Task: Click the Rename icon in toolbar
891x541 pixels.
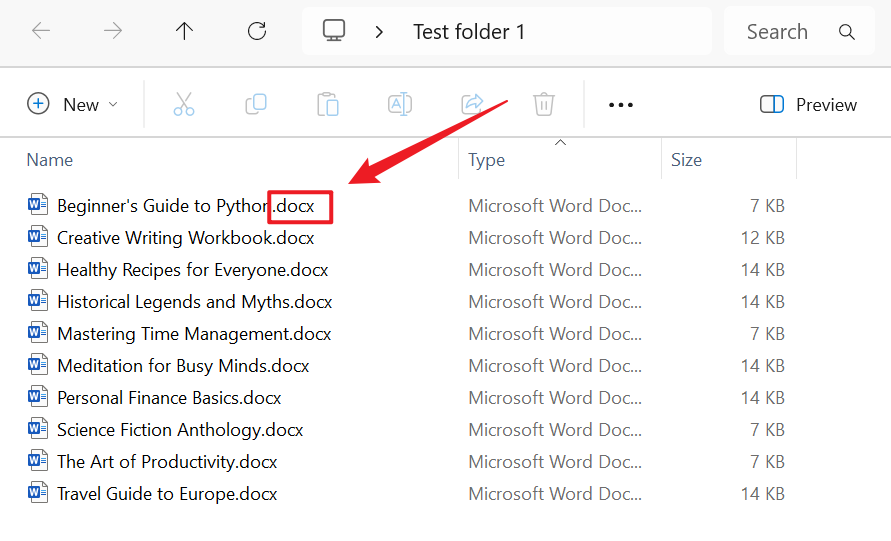Action: coord(400,104)
